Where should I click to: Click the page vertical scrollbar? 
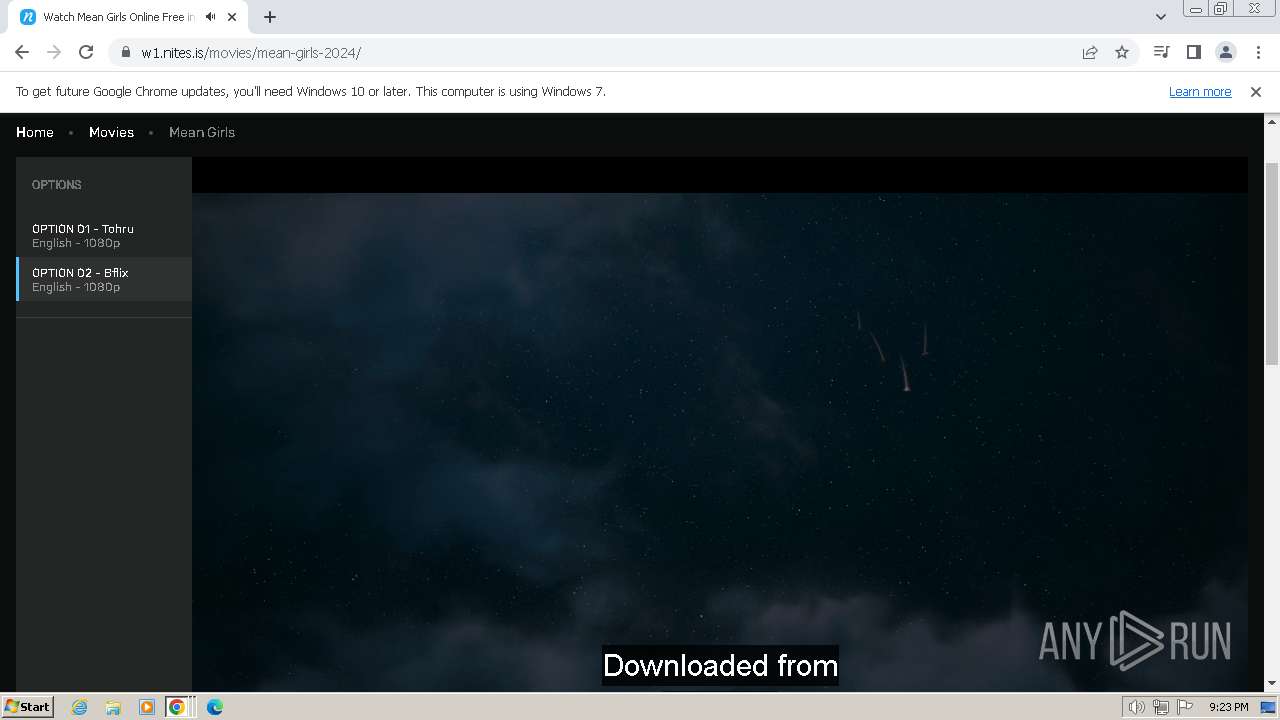point(1272,264)
